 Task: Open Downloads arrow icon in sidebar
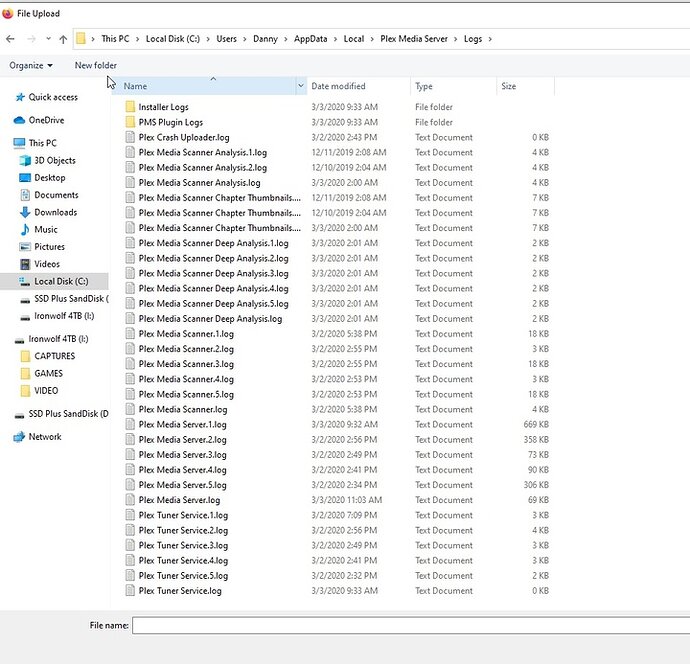pyautogui.click(x=25, y=212)
